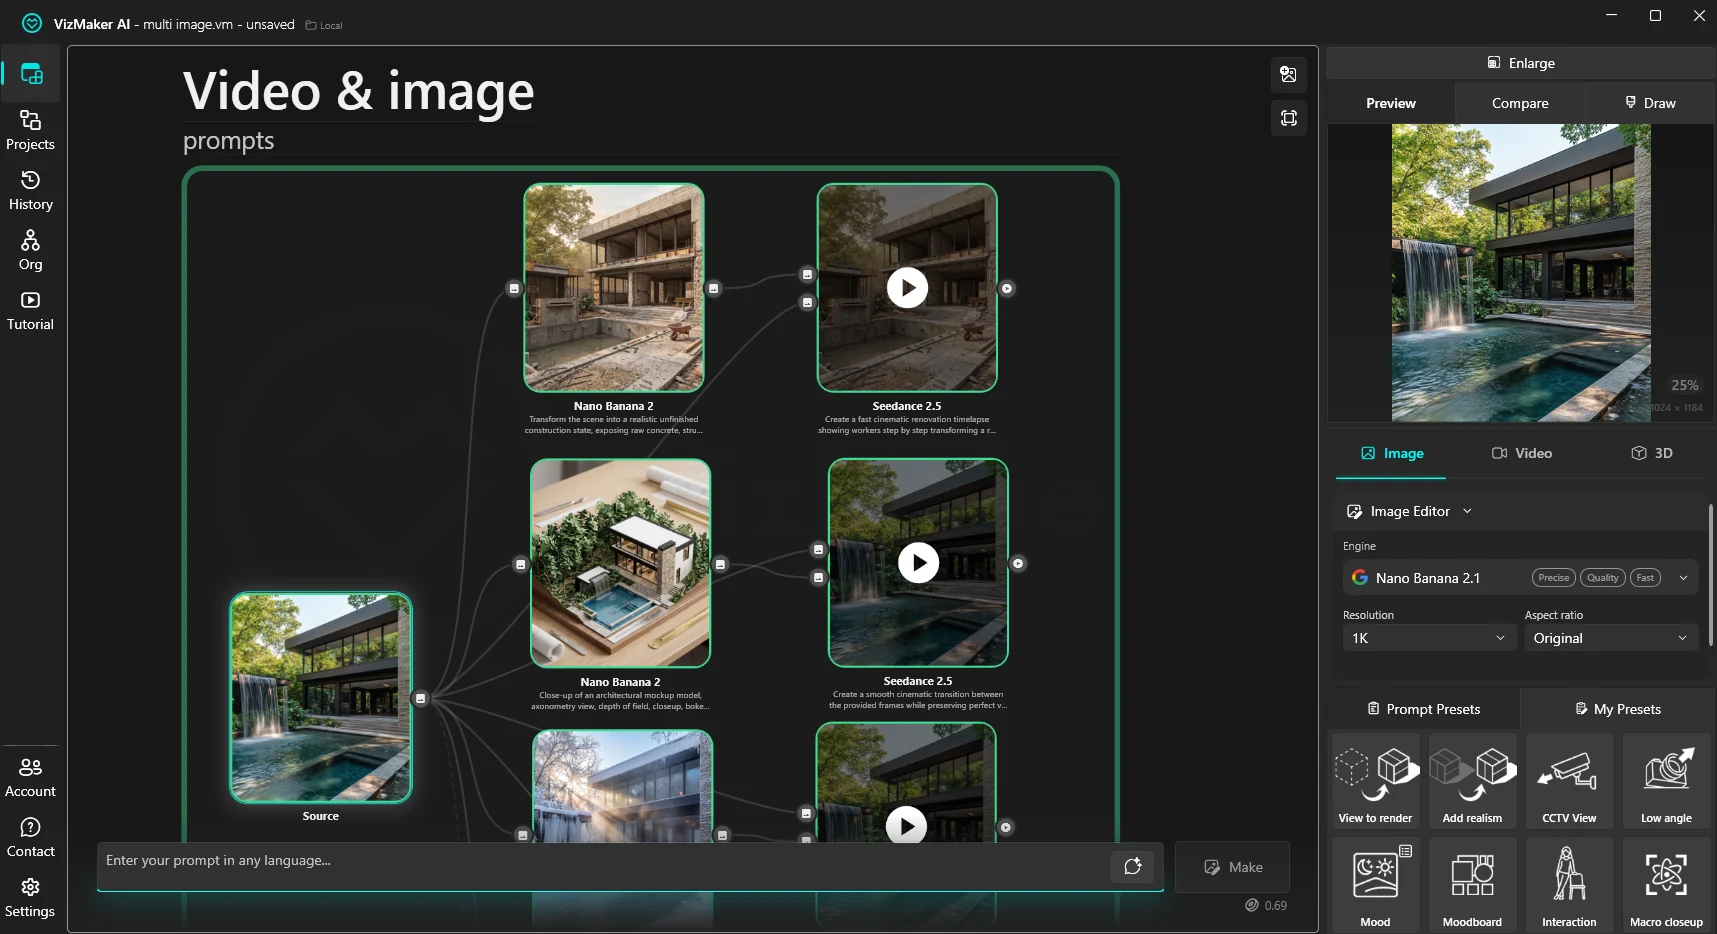Viewport: 1717px width, 934px height.
Task: Switch to the Draw tab
Action: click(1650, 103)
